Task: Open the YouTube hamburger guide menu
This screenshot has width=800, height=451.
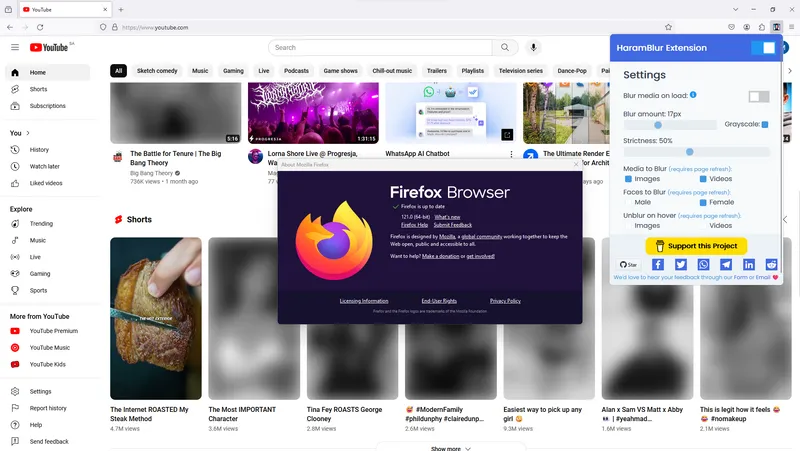Action: (14, 47)
